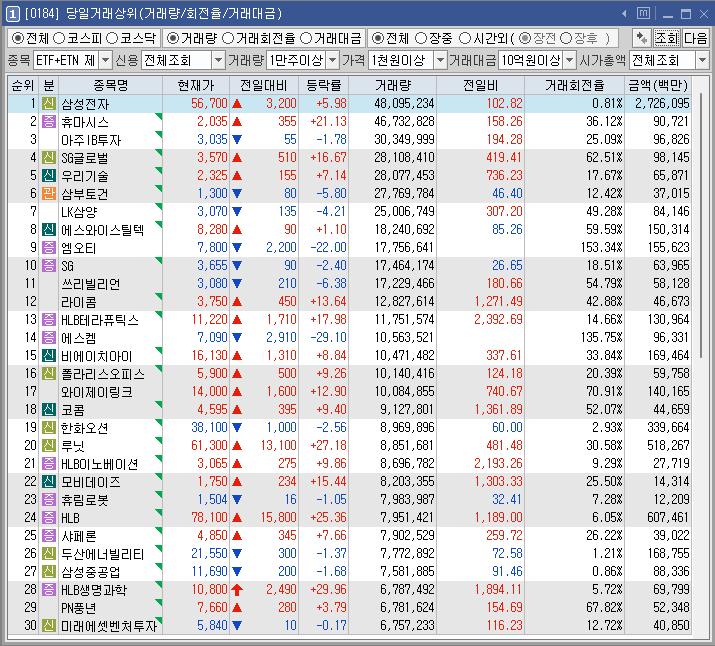Choose the 거래대금 ranking radio button
This screenshot has width=715, height=646.
pos(306,38)
